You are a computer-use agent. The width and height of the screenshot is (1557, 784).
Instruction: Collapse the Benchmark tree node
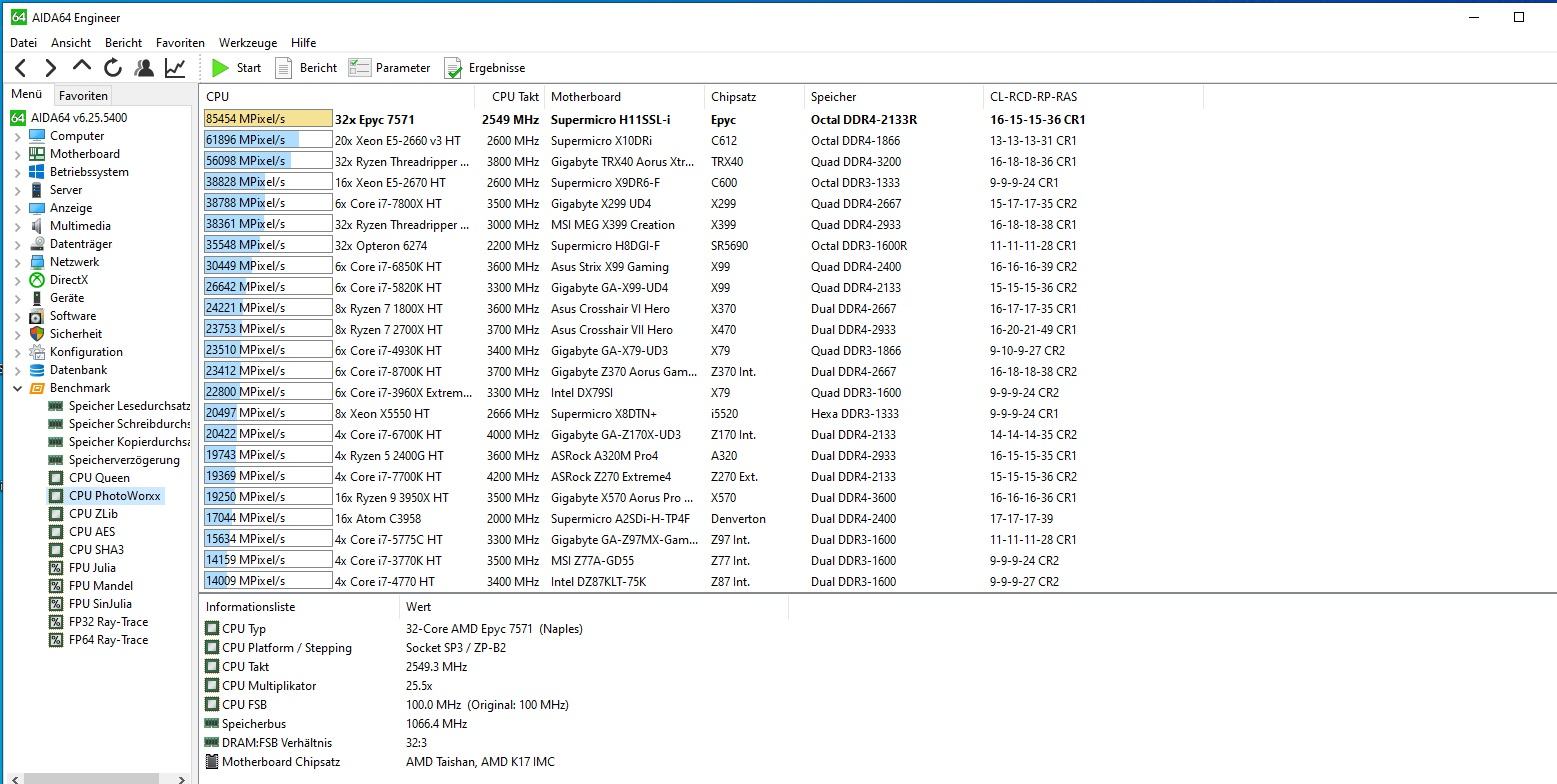(18, 388)
